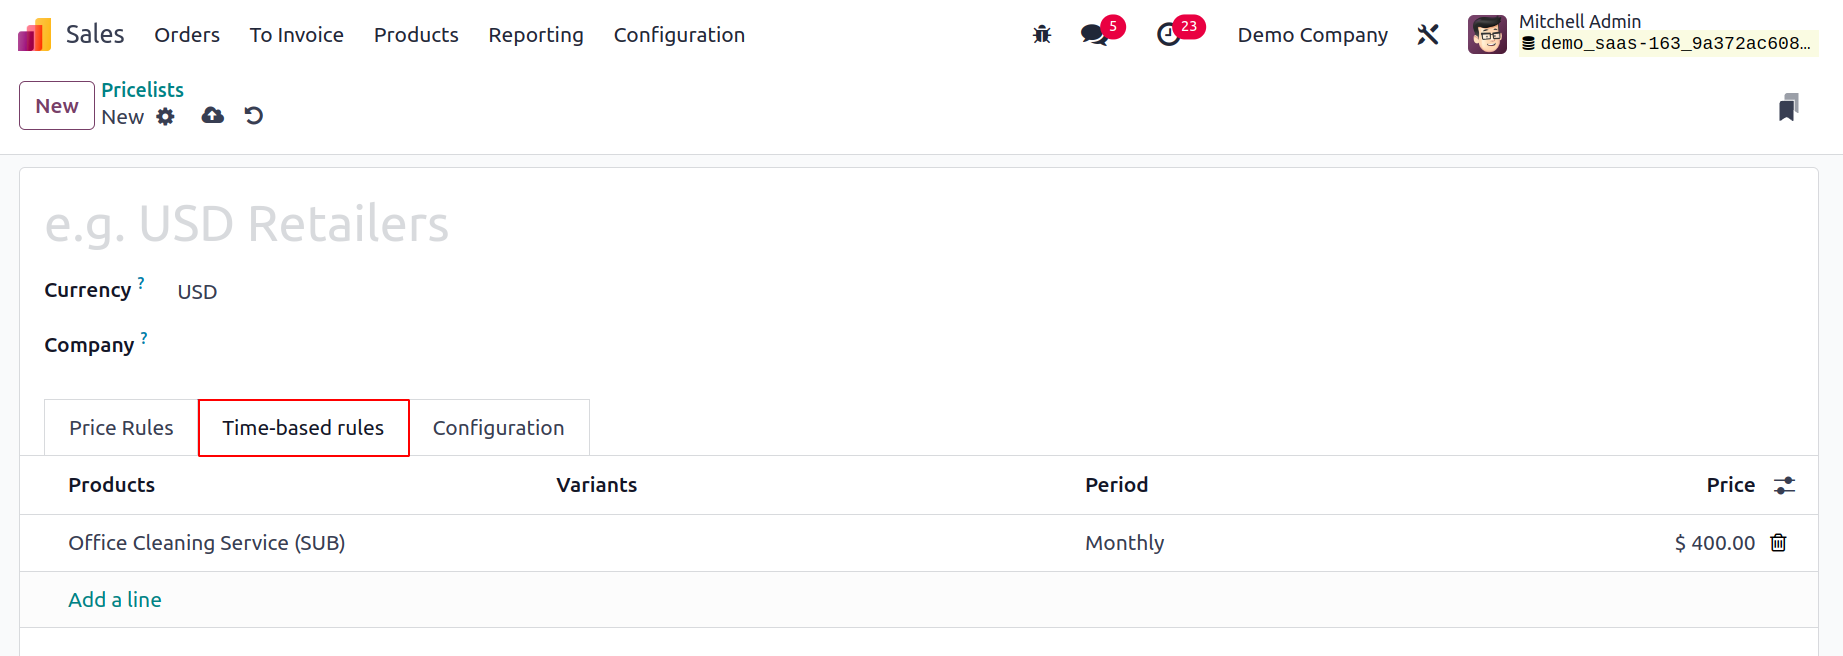
Task: Open the gear actions menu next to New
Action: (166, 117)
